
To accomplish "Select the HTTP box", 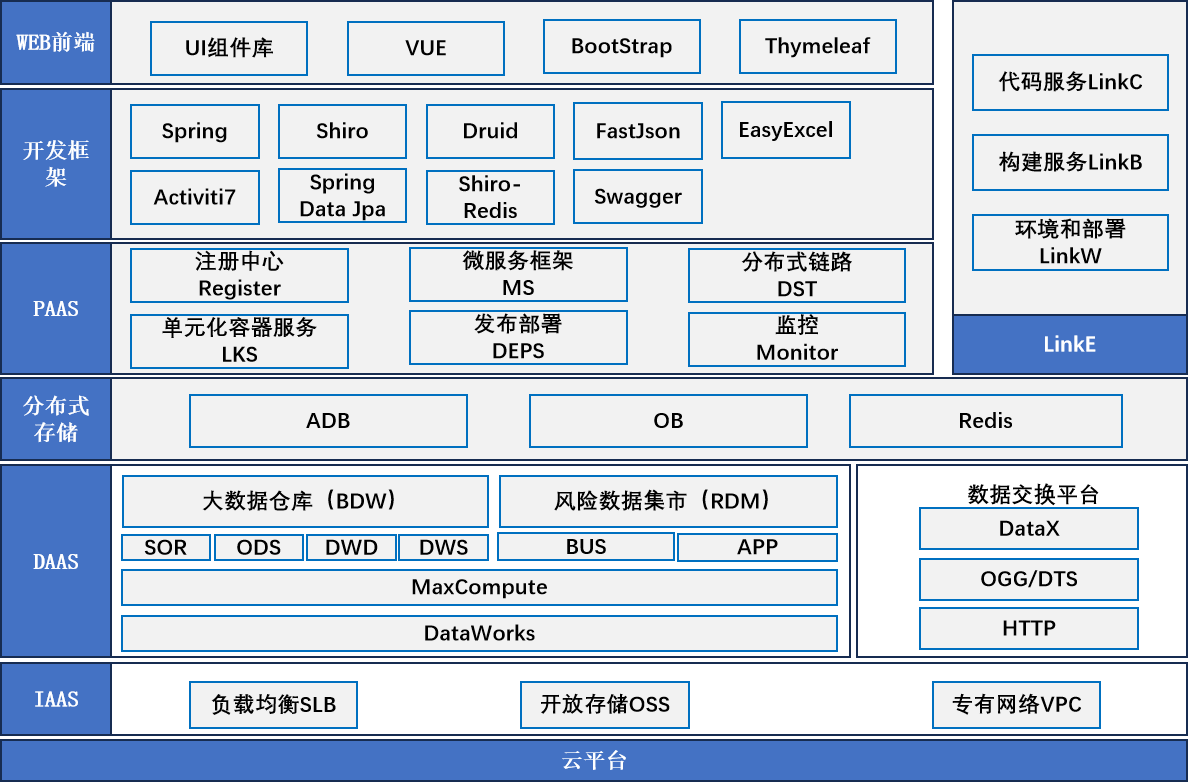I will coord(1029,628).
